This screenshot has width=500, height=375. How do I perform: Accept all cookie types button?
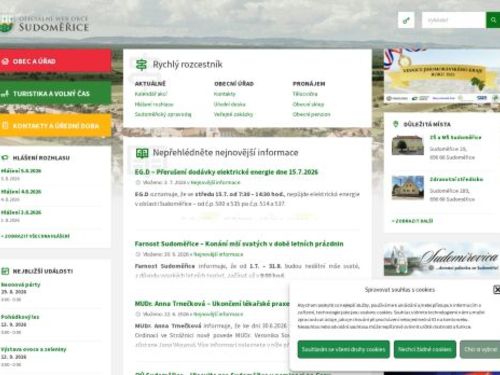[x=343, y=349]
